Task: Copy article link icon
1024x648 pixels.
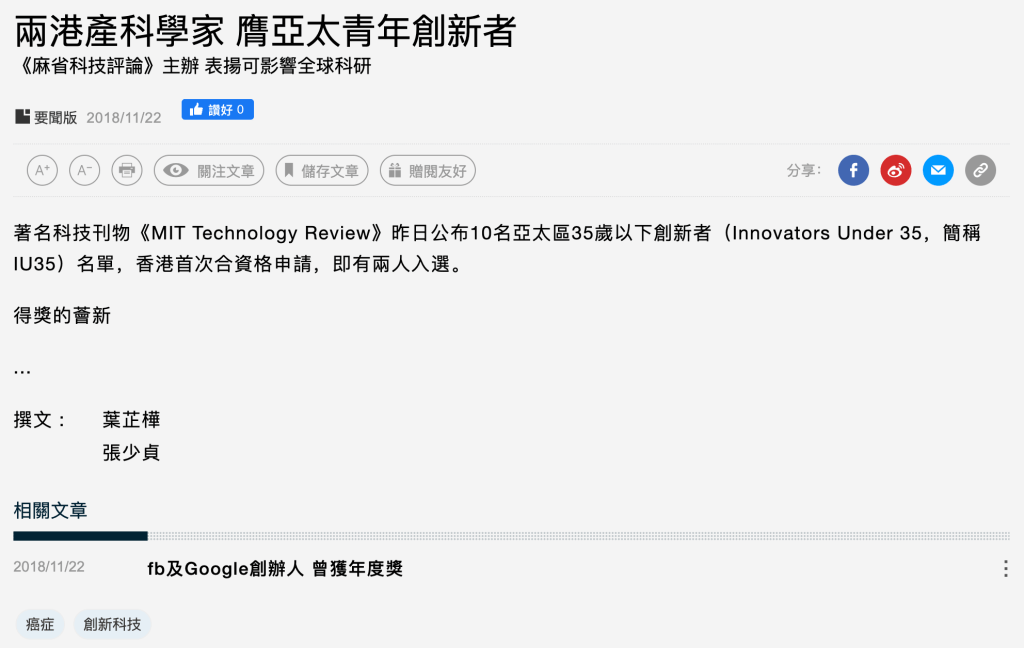Action: pyautogui.click(x=980, y=171)
